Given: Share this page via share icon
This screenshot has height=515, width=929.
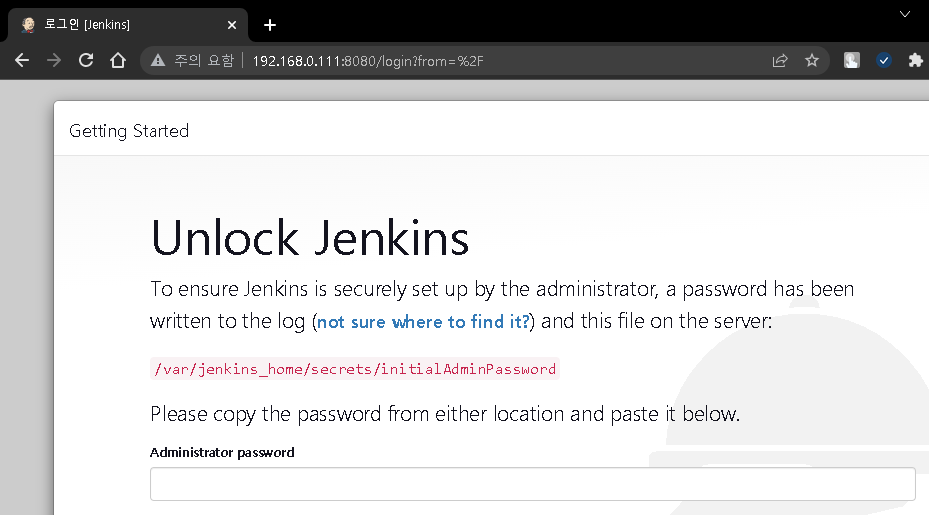Looking at the screenshot, I should tap(780, 60).
